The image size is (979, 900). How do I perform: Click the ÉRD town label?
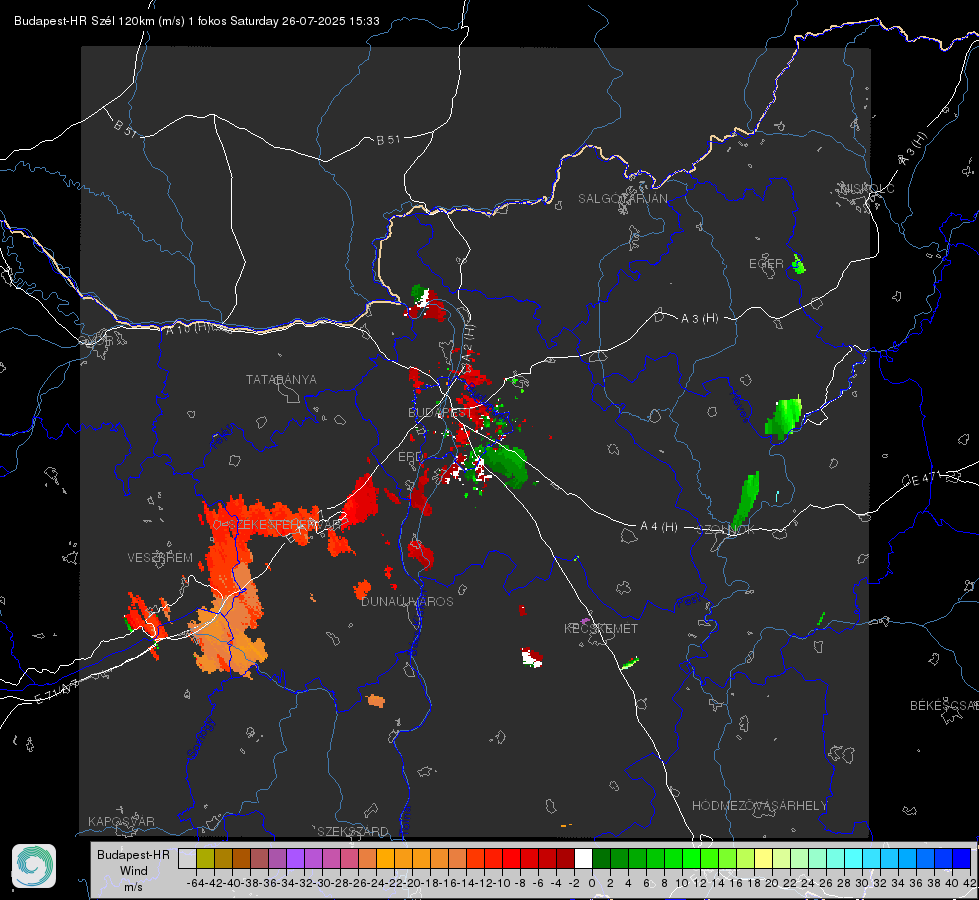tap(410, 457)
